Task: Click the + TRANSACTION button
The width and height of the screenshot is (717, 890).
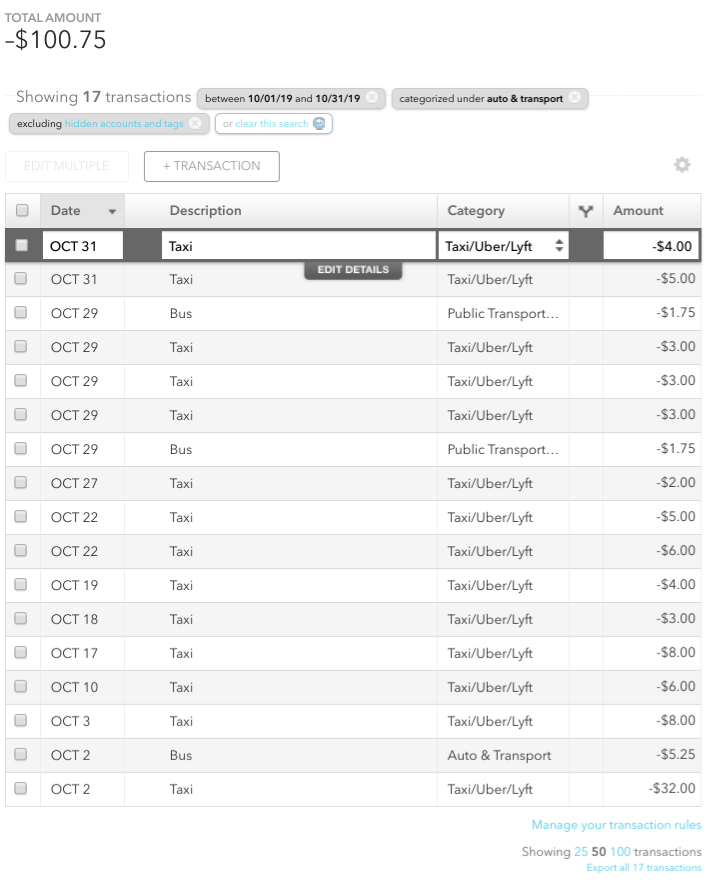Action: [x=211, y=166]
